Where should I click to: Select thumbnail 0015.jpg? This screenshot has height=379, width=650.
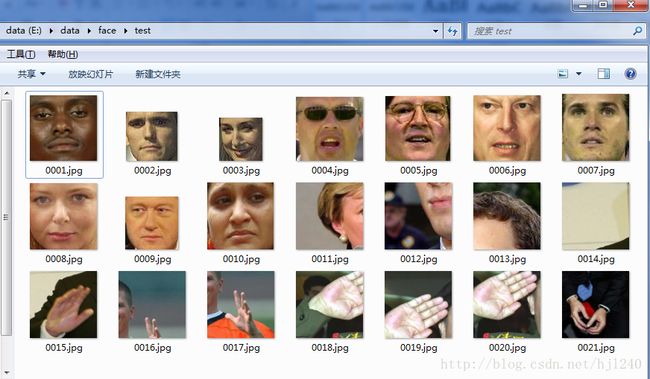(63, 305)
